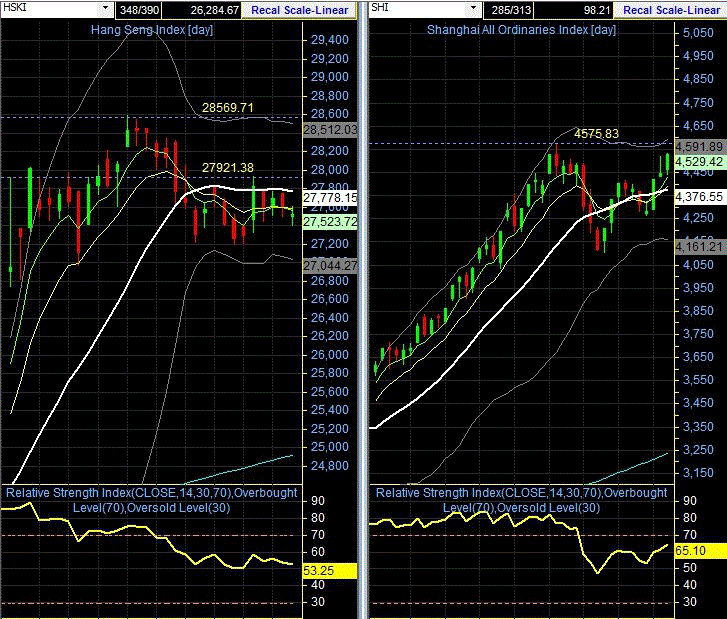The image size is (727, 619).
Task: Open the SHI symbol dropdown arrow
Action: pyautogui.click(x=473, y=8)
